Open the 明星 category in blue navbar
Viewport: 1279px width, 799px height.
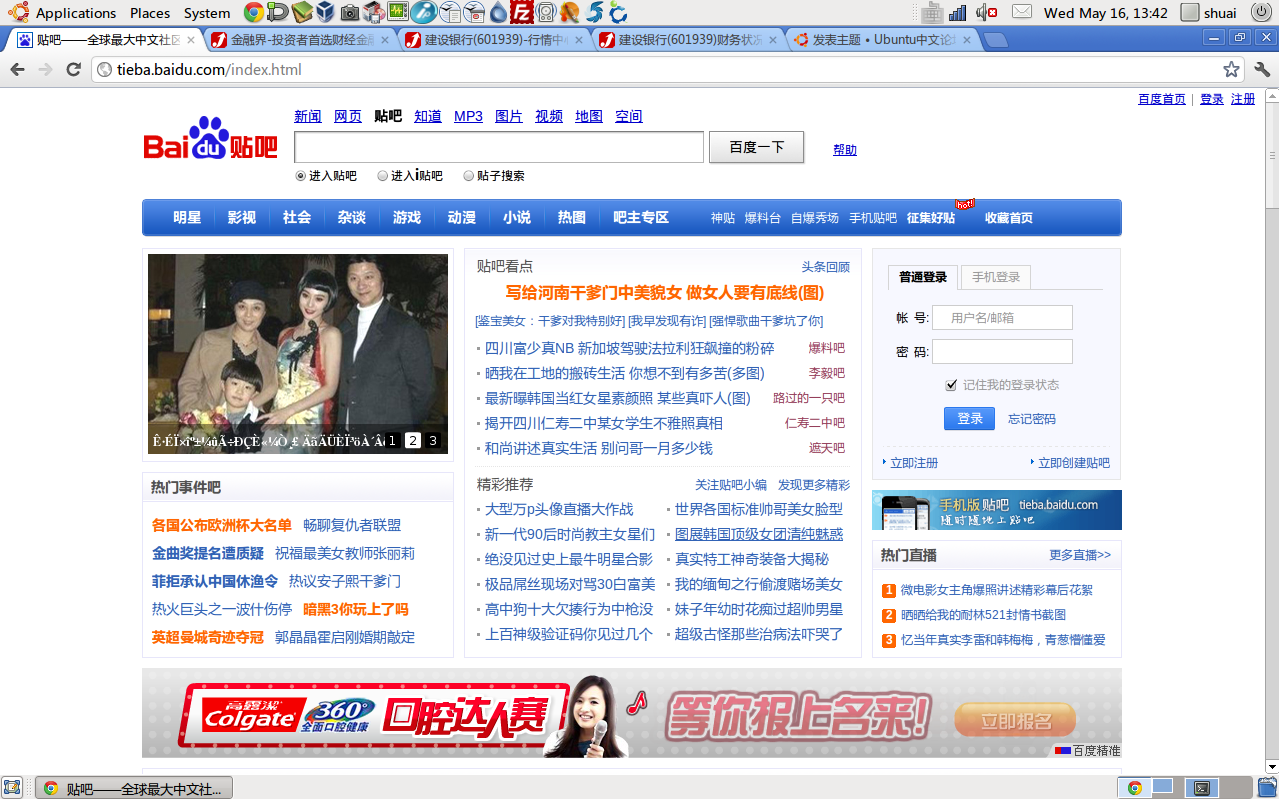point(187,218)
